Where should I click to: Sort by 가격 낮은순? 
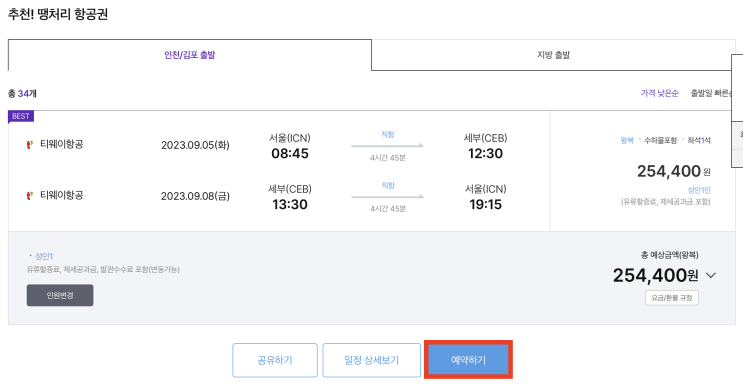click(x=660, y=93)
